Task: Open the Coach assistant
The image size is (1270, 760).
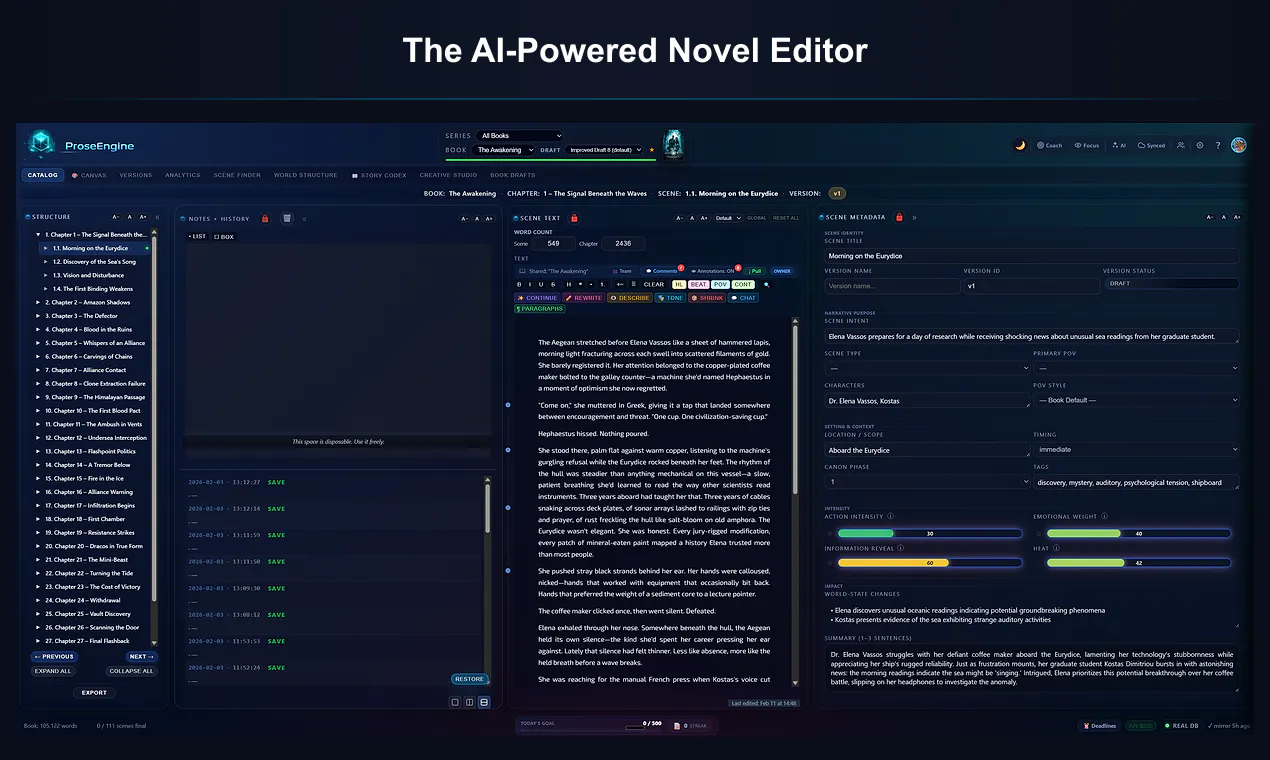Action: 1050,145
